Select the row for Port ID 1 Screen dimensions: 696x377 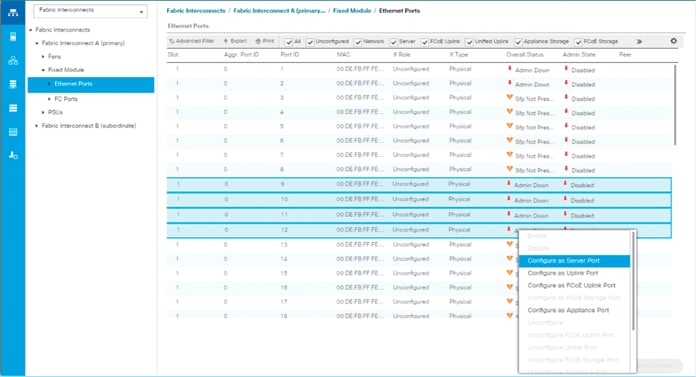[x=419, y=70]
